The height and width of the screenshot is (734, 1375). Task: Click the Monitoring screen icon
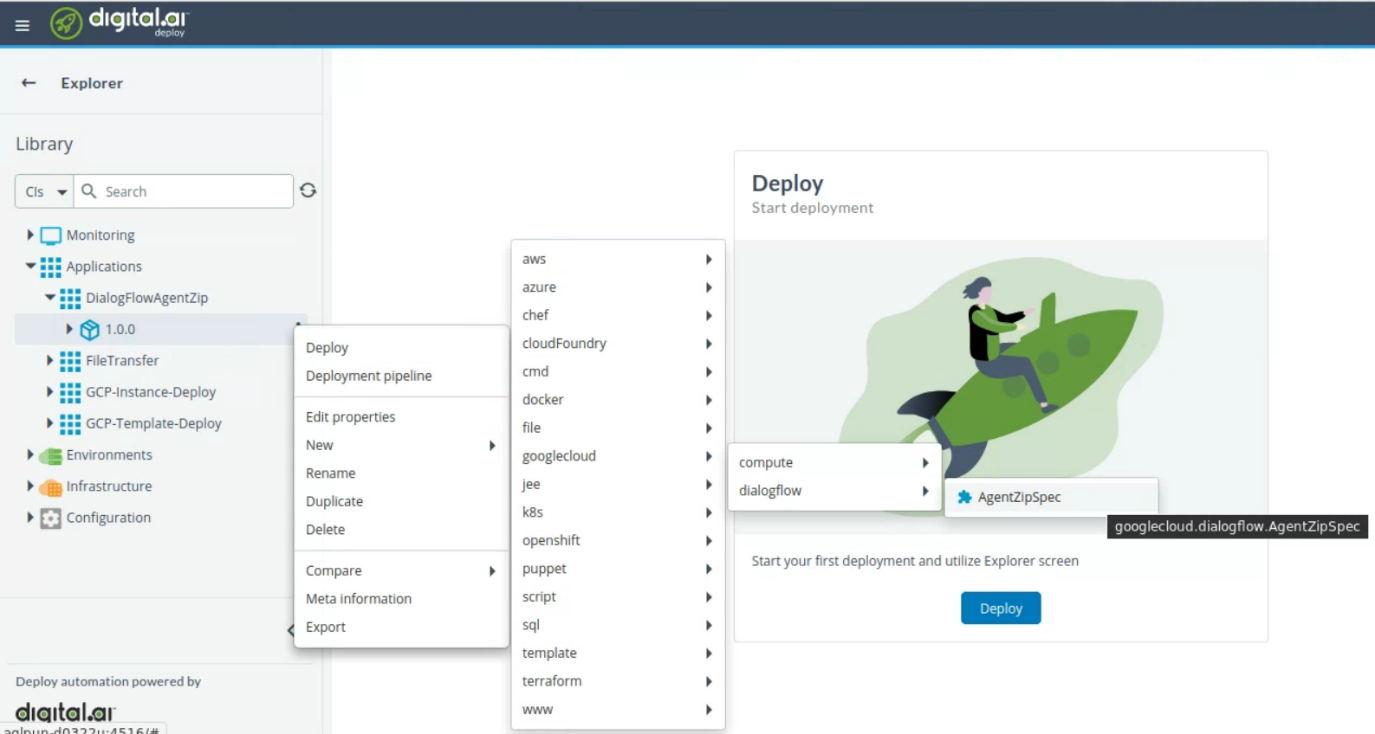[x=51, y=236]
